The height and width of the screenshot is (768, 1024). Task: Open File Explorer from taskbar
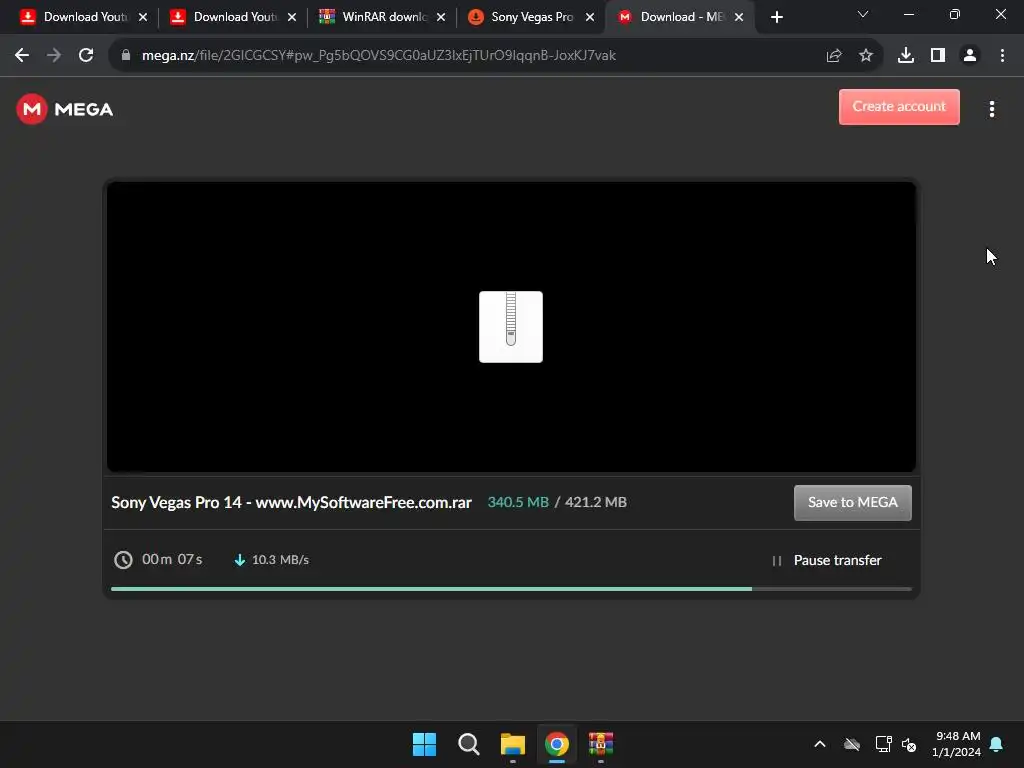coord(513,744)
